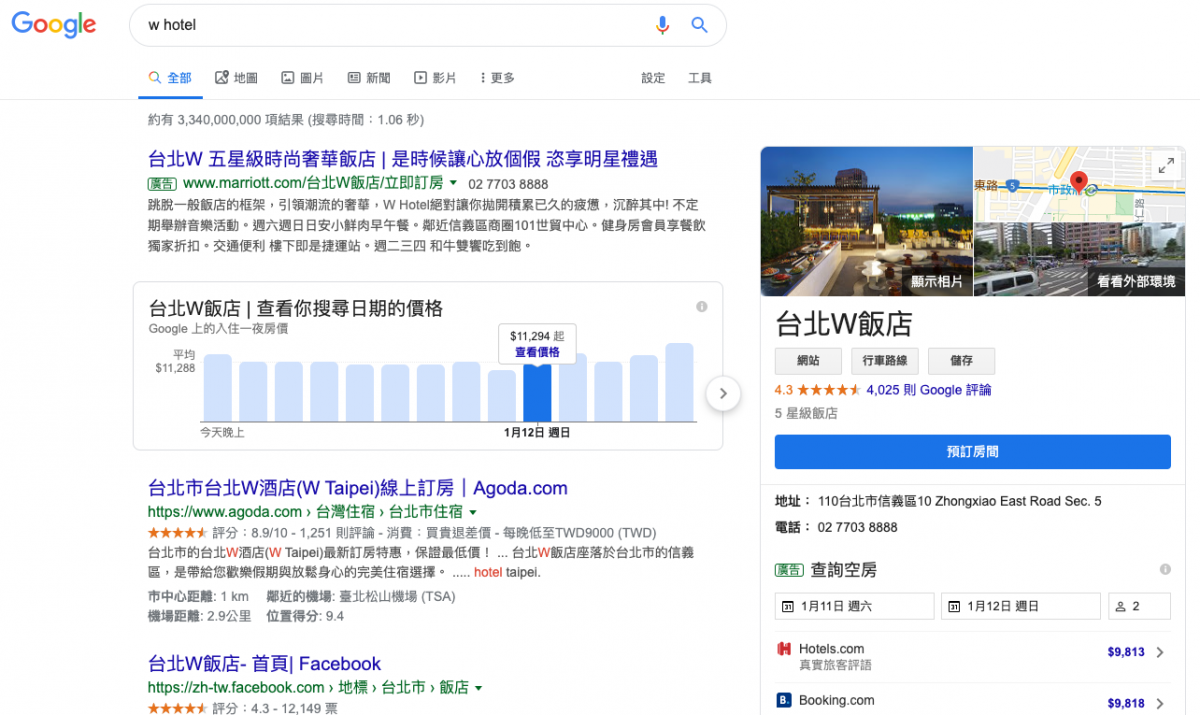Open check-out date field 1月12日 週日
The width and height of the screenshot is (1200, 715).
[1020, 606]
